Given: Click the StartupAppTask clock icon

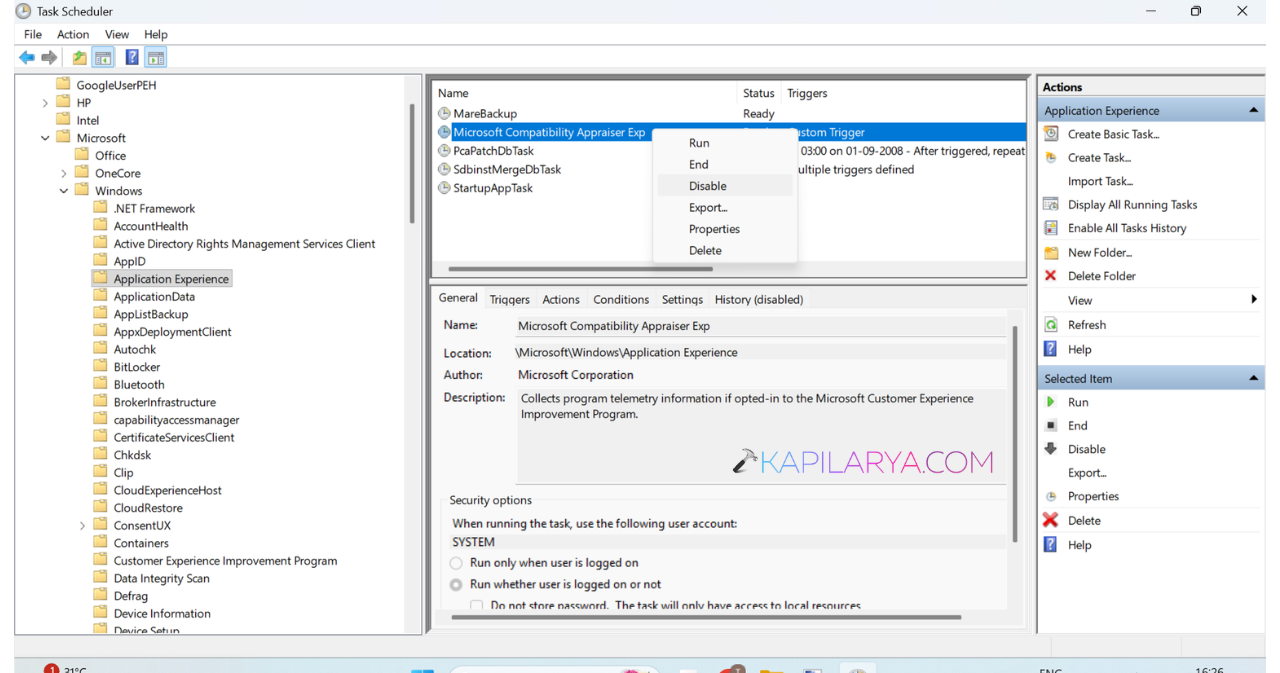Looking at the screenshot, I should pyautogui.click(x=444, y=188).
